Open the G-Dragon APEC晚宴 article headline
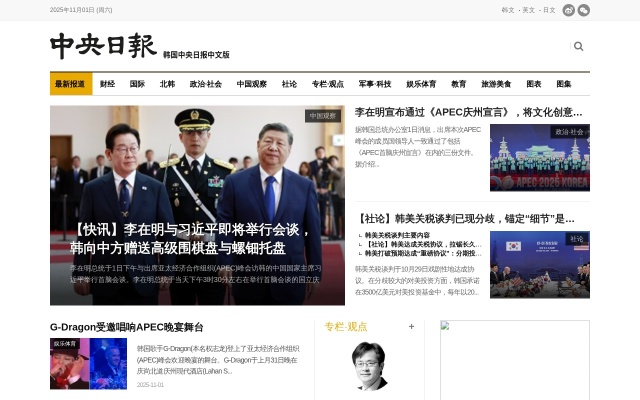This screenshot has height=400, width=640. [x=127, y=327]
